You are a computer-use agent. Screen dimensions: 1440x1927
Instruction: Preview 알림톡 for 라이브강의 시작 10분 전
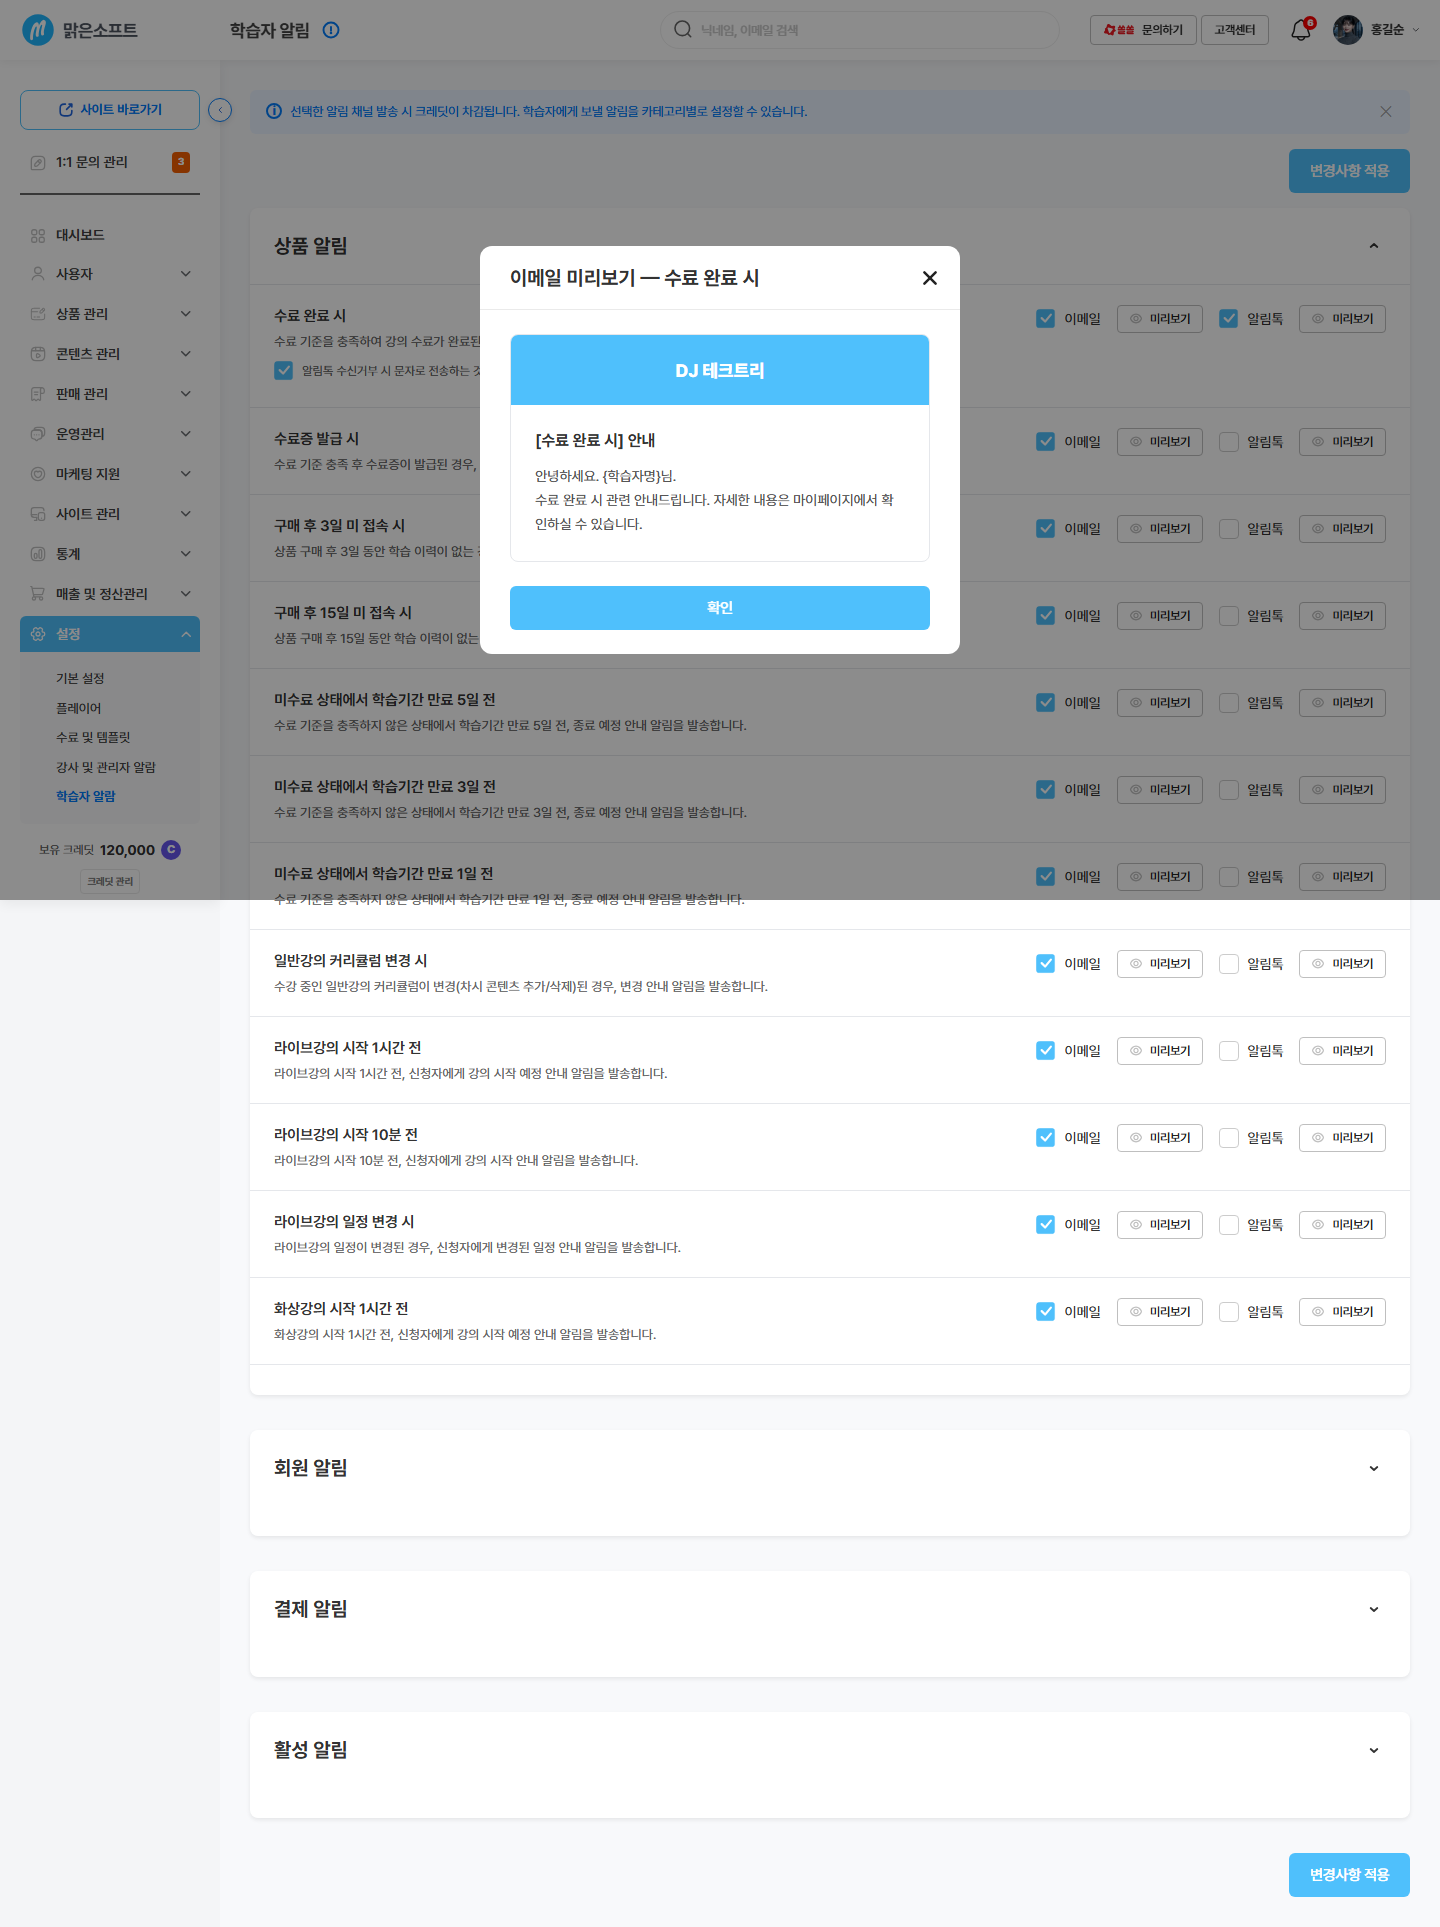[1342, 1138]
